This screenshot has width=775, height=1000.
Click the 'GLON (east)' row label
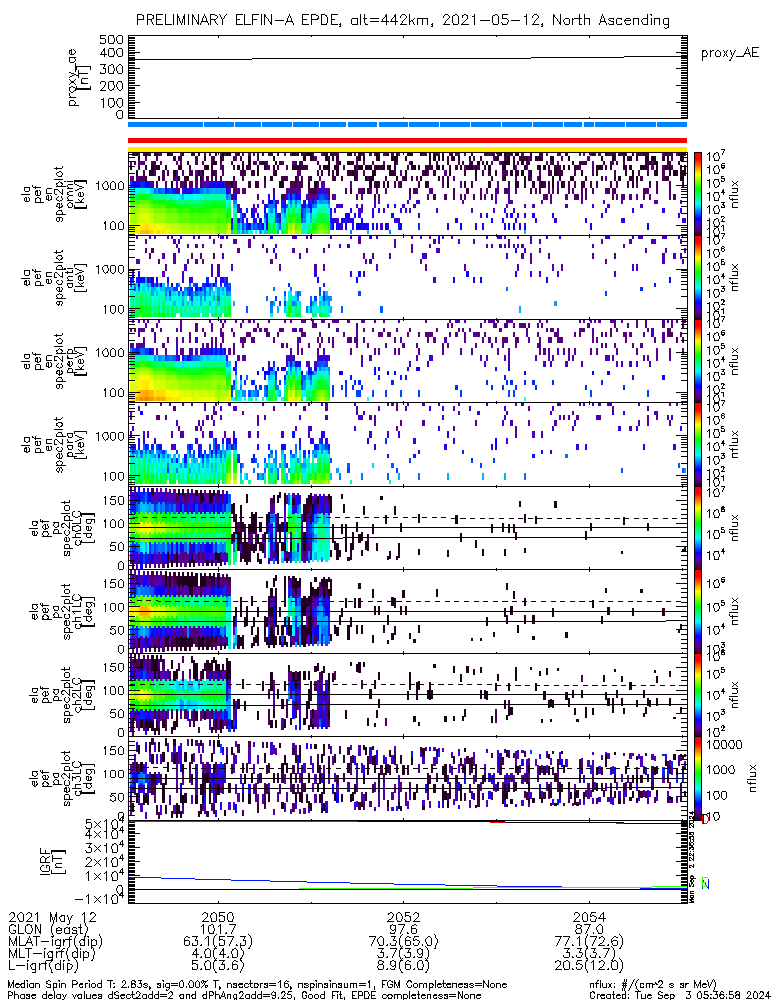coord(50,930)
